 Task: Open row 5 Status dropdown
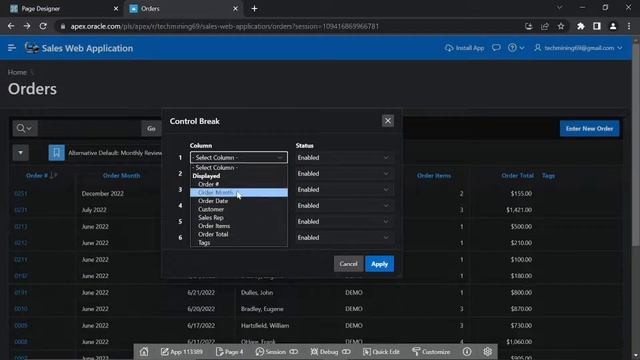[x=344, y=221]
